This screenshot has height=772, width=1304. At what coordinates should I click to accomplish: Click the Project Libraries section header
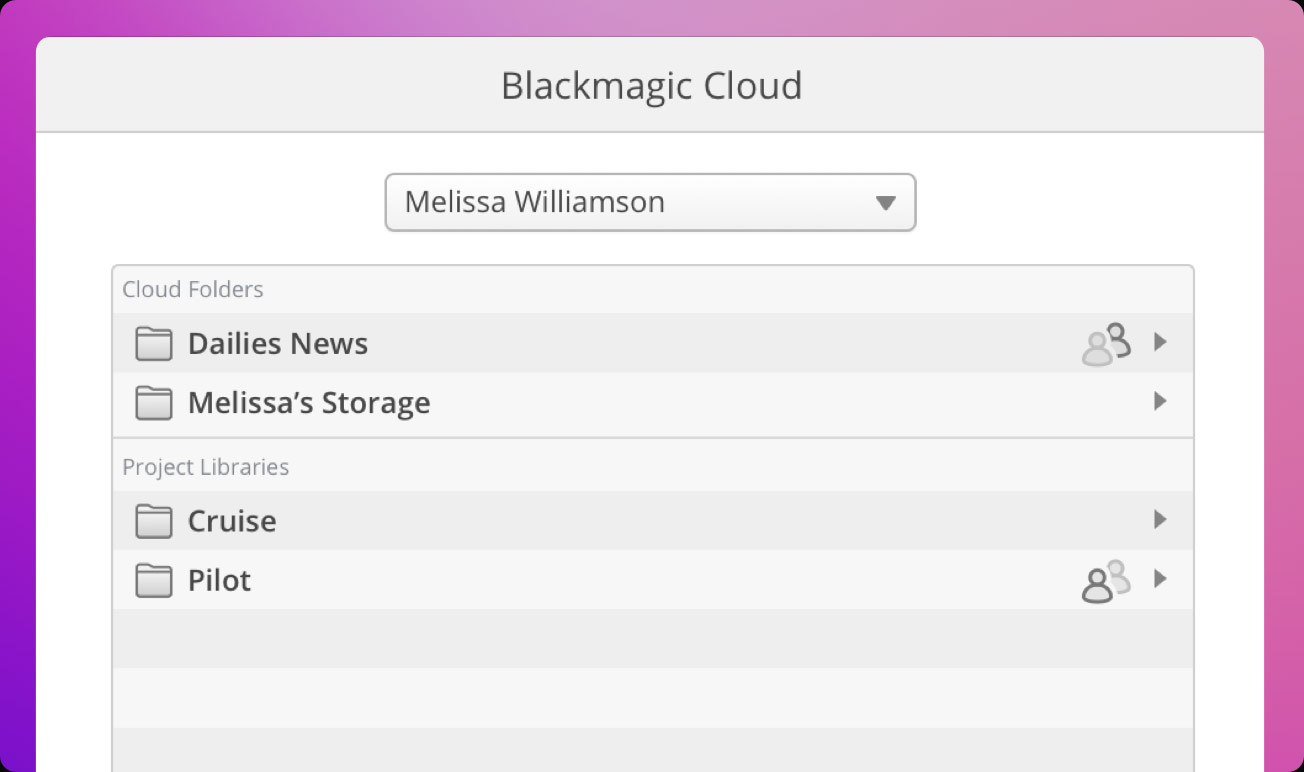[205, 466]
